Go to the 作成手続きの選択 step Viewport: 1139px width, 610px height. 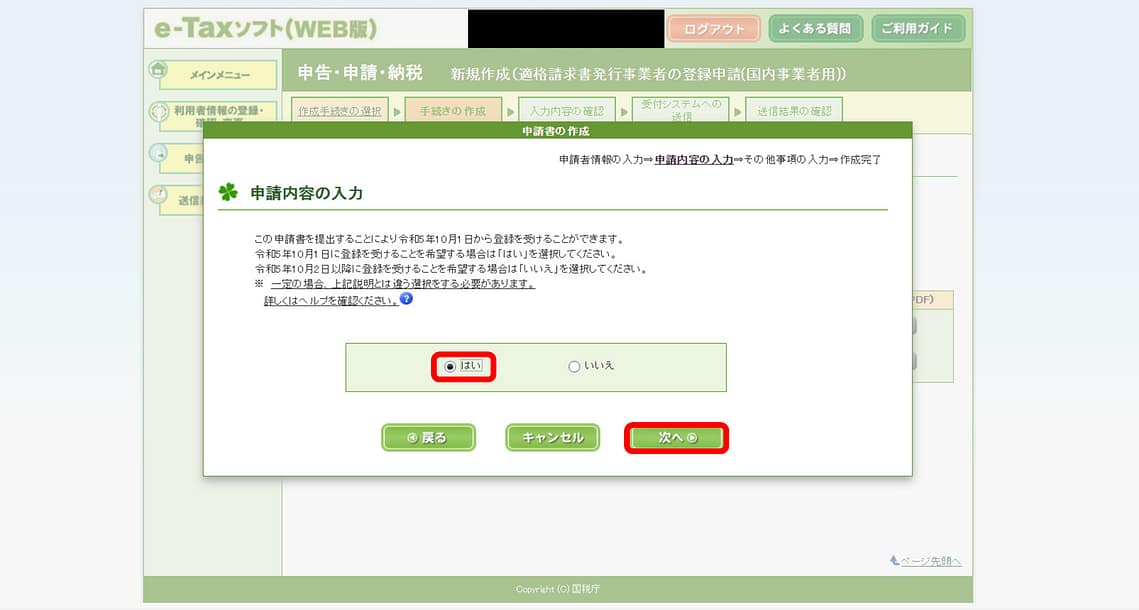[x=340, y=111]
